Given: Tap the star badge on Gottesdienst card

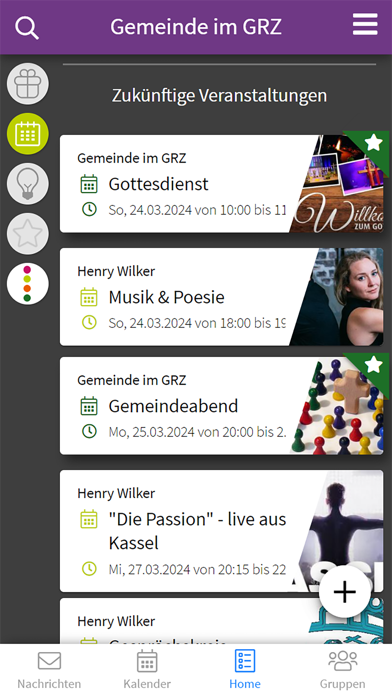Looking at the screenshot, I should coord(373,143).
